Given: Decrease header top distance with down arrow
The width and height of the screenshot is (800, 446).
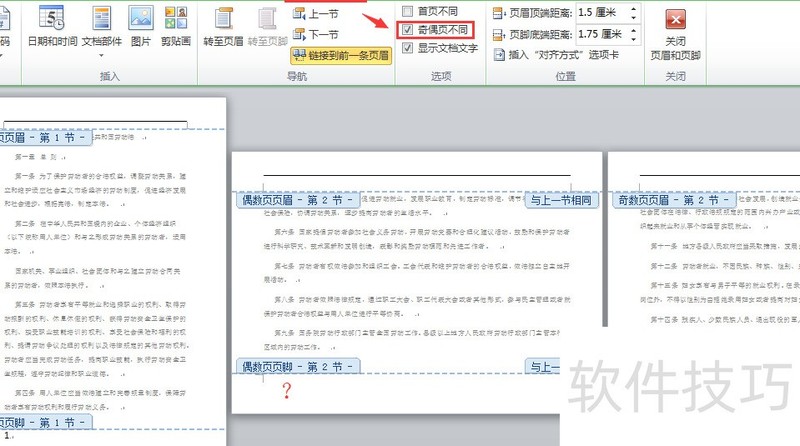Looking at the screenshot, I should point(634,17).
